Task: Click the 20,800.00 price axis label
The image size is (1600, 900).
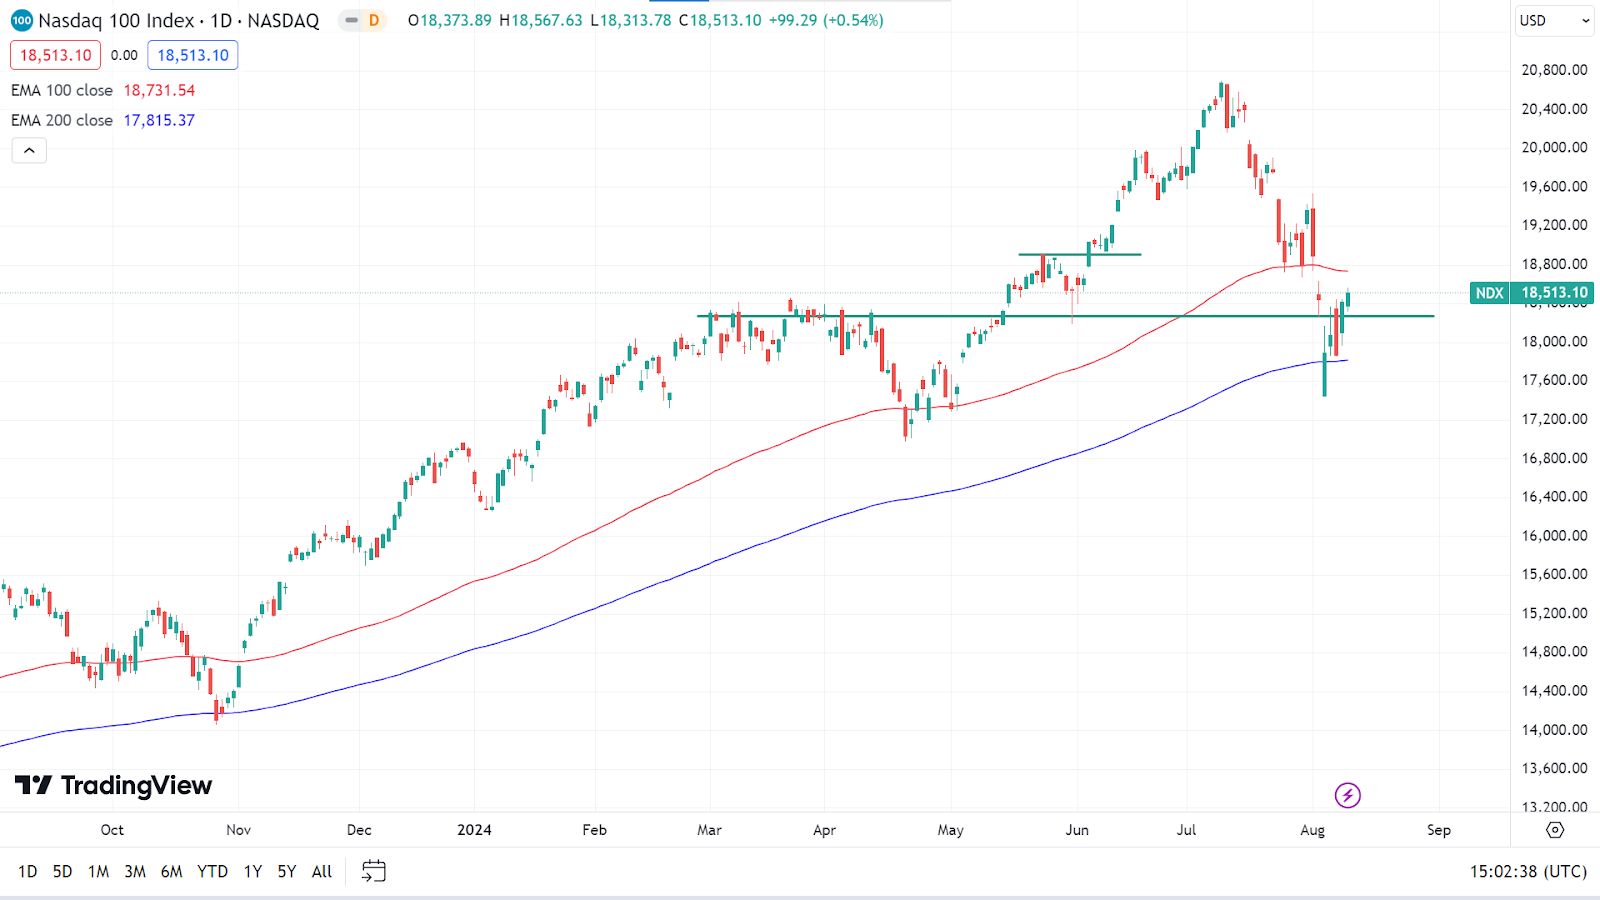Action: coord(1554,70)
